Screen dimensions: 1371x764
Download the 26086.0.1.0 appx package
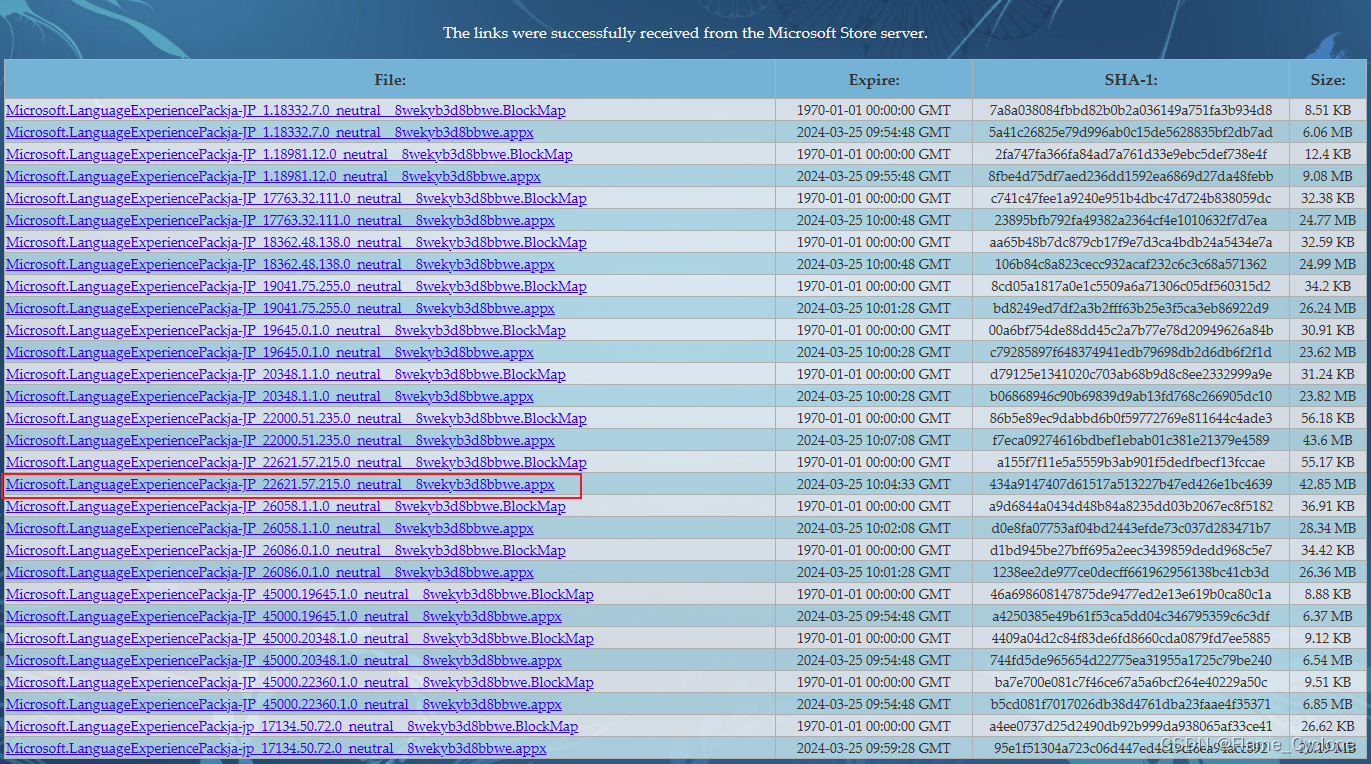(x=270, y=572)
